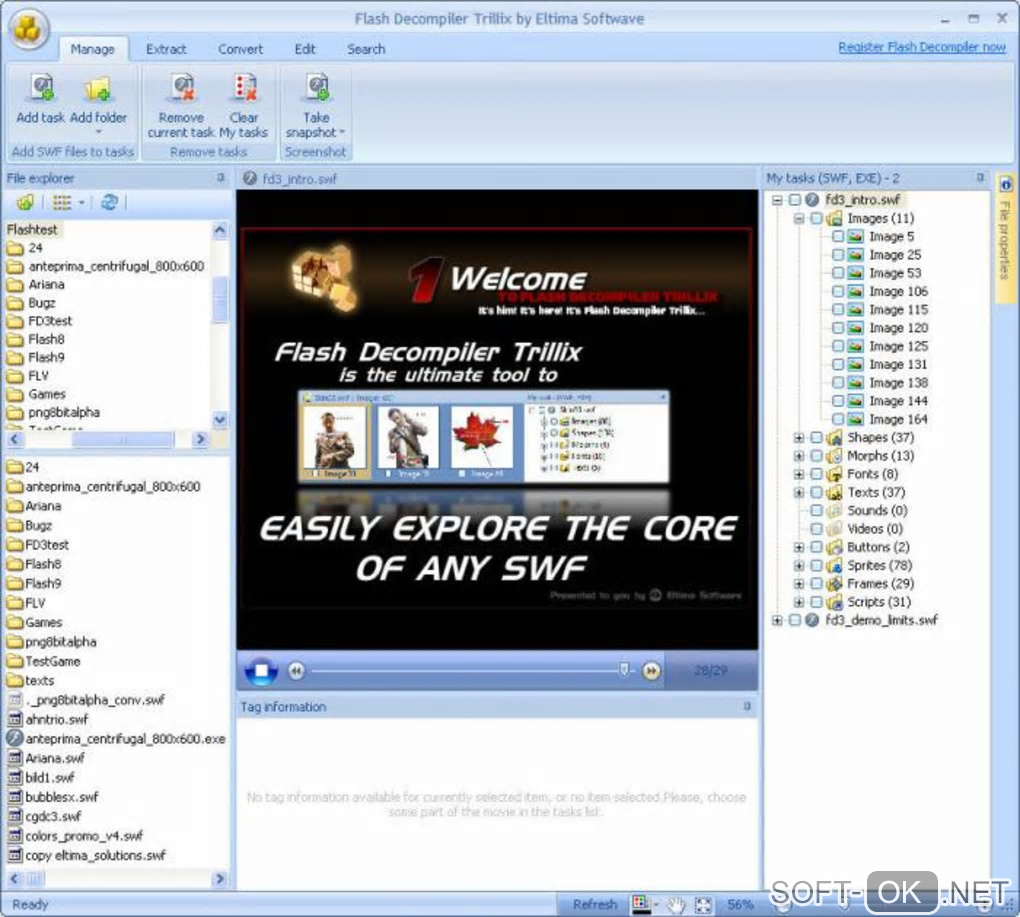Expand the Texts (37) node

coord(799,492)
